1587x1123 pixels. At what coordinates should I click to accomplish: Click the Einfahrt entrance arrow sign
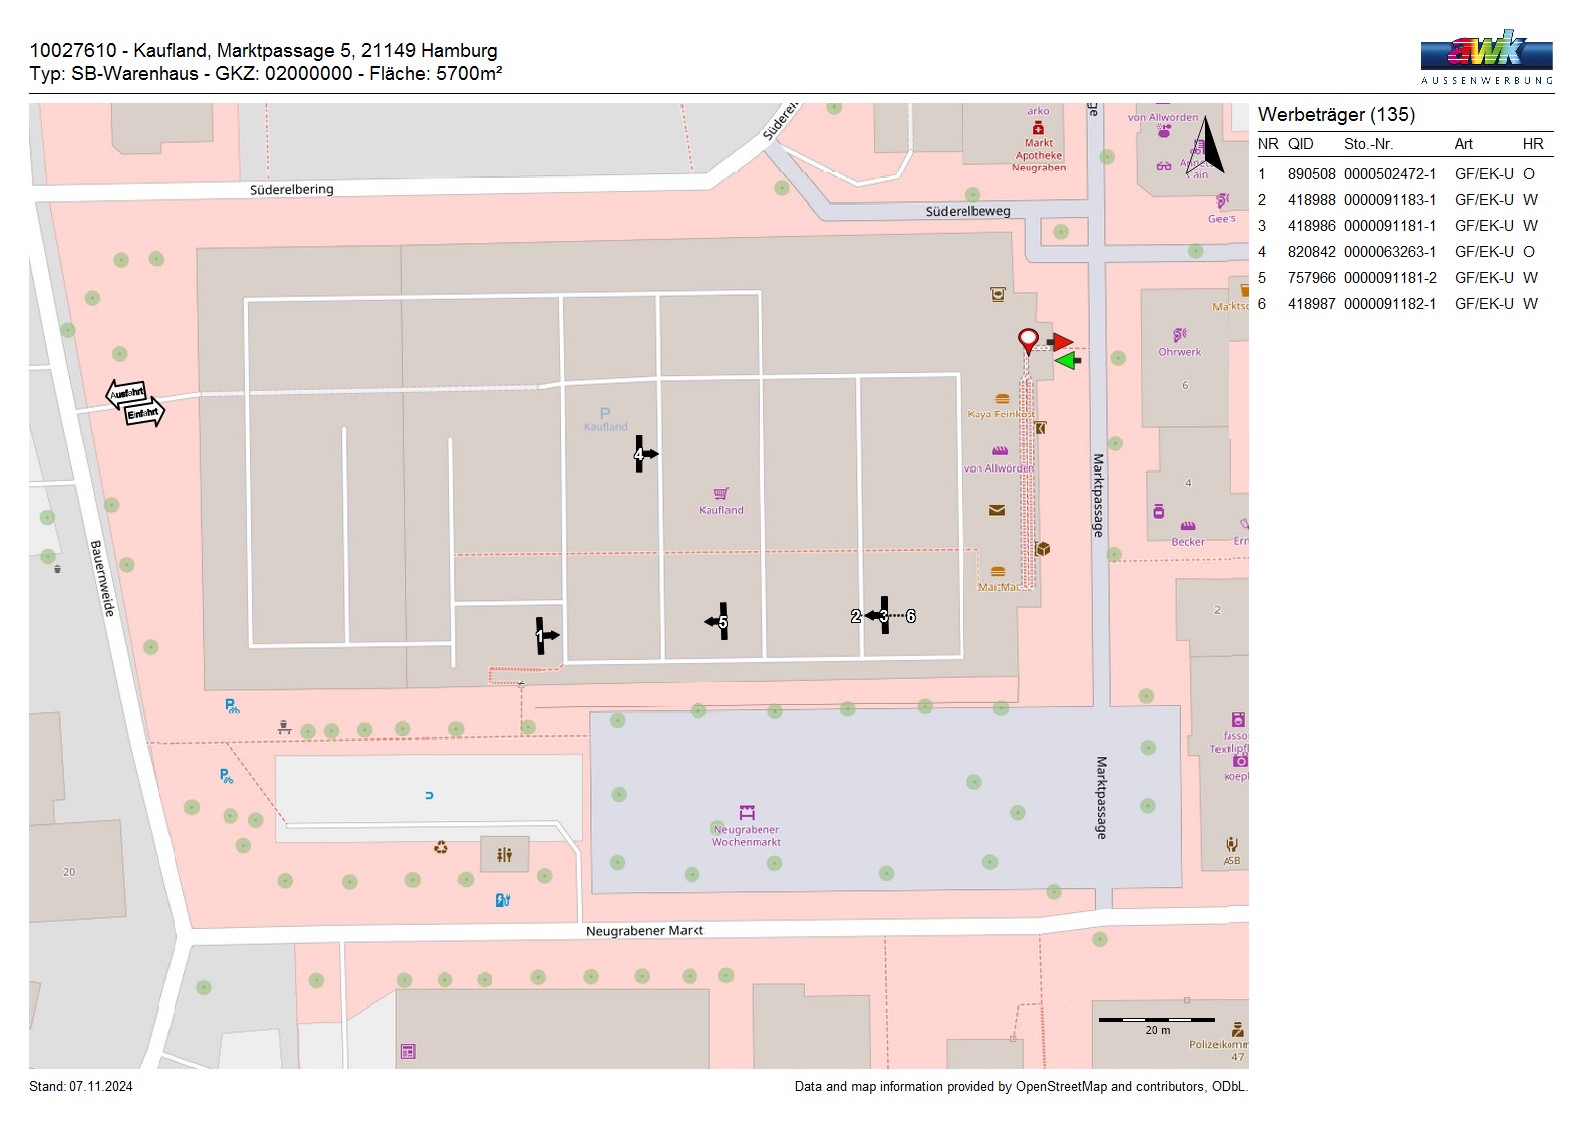click(x=144, y=413)
